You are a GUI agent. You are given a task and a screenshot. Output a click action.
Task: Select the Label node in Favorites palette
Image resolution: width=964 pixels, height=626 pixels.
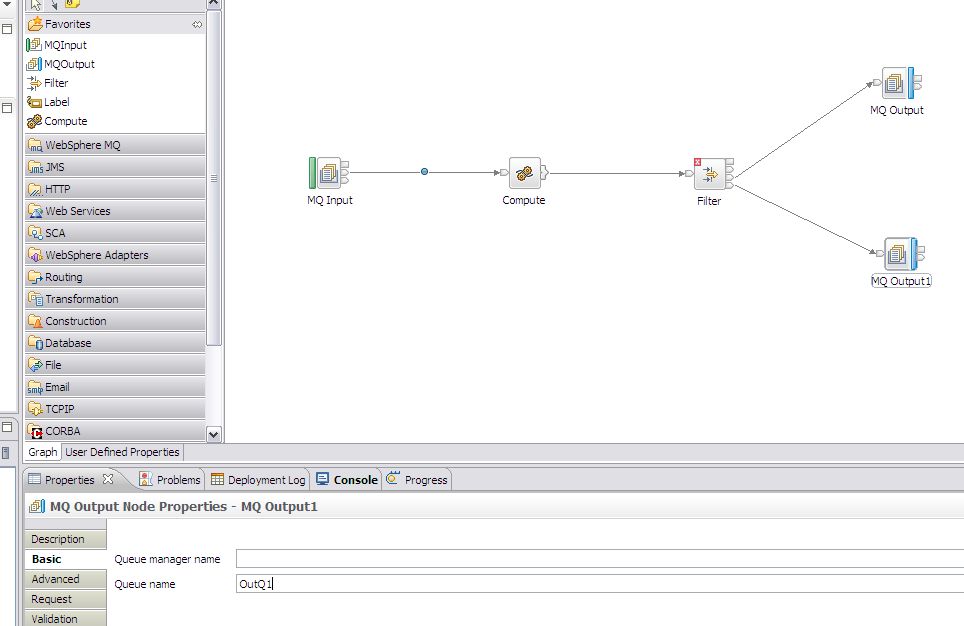pos(48,102)
